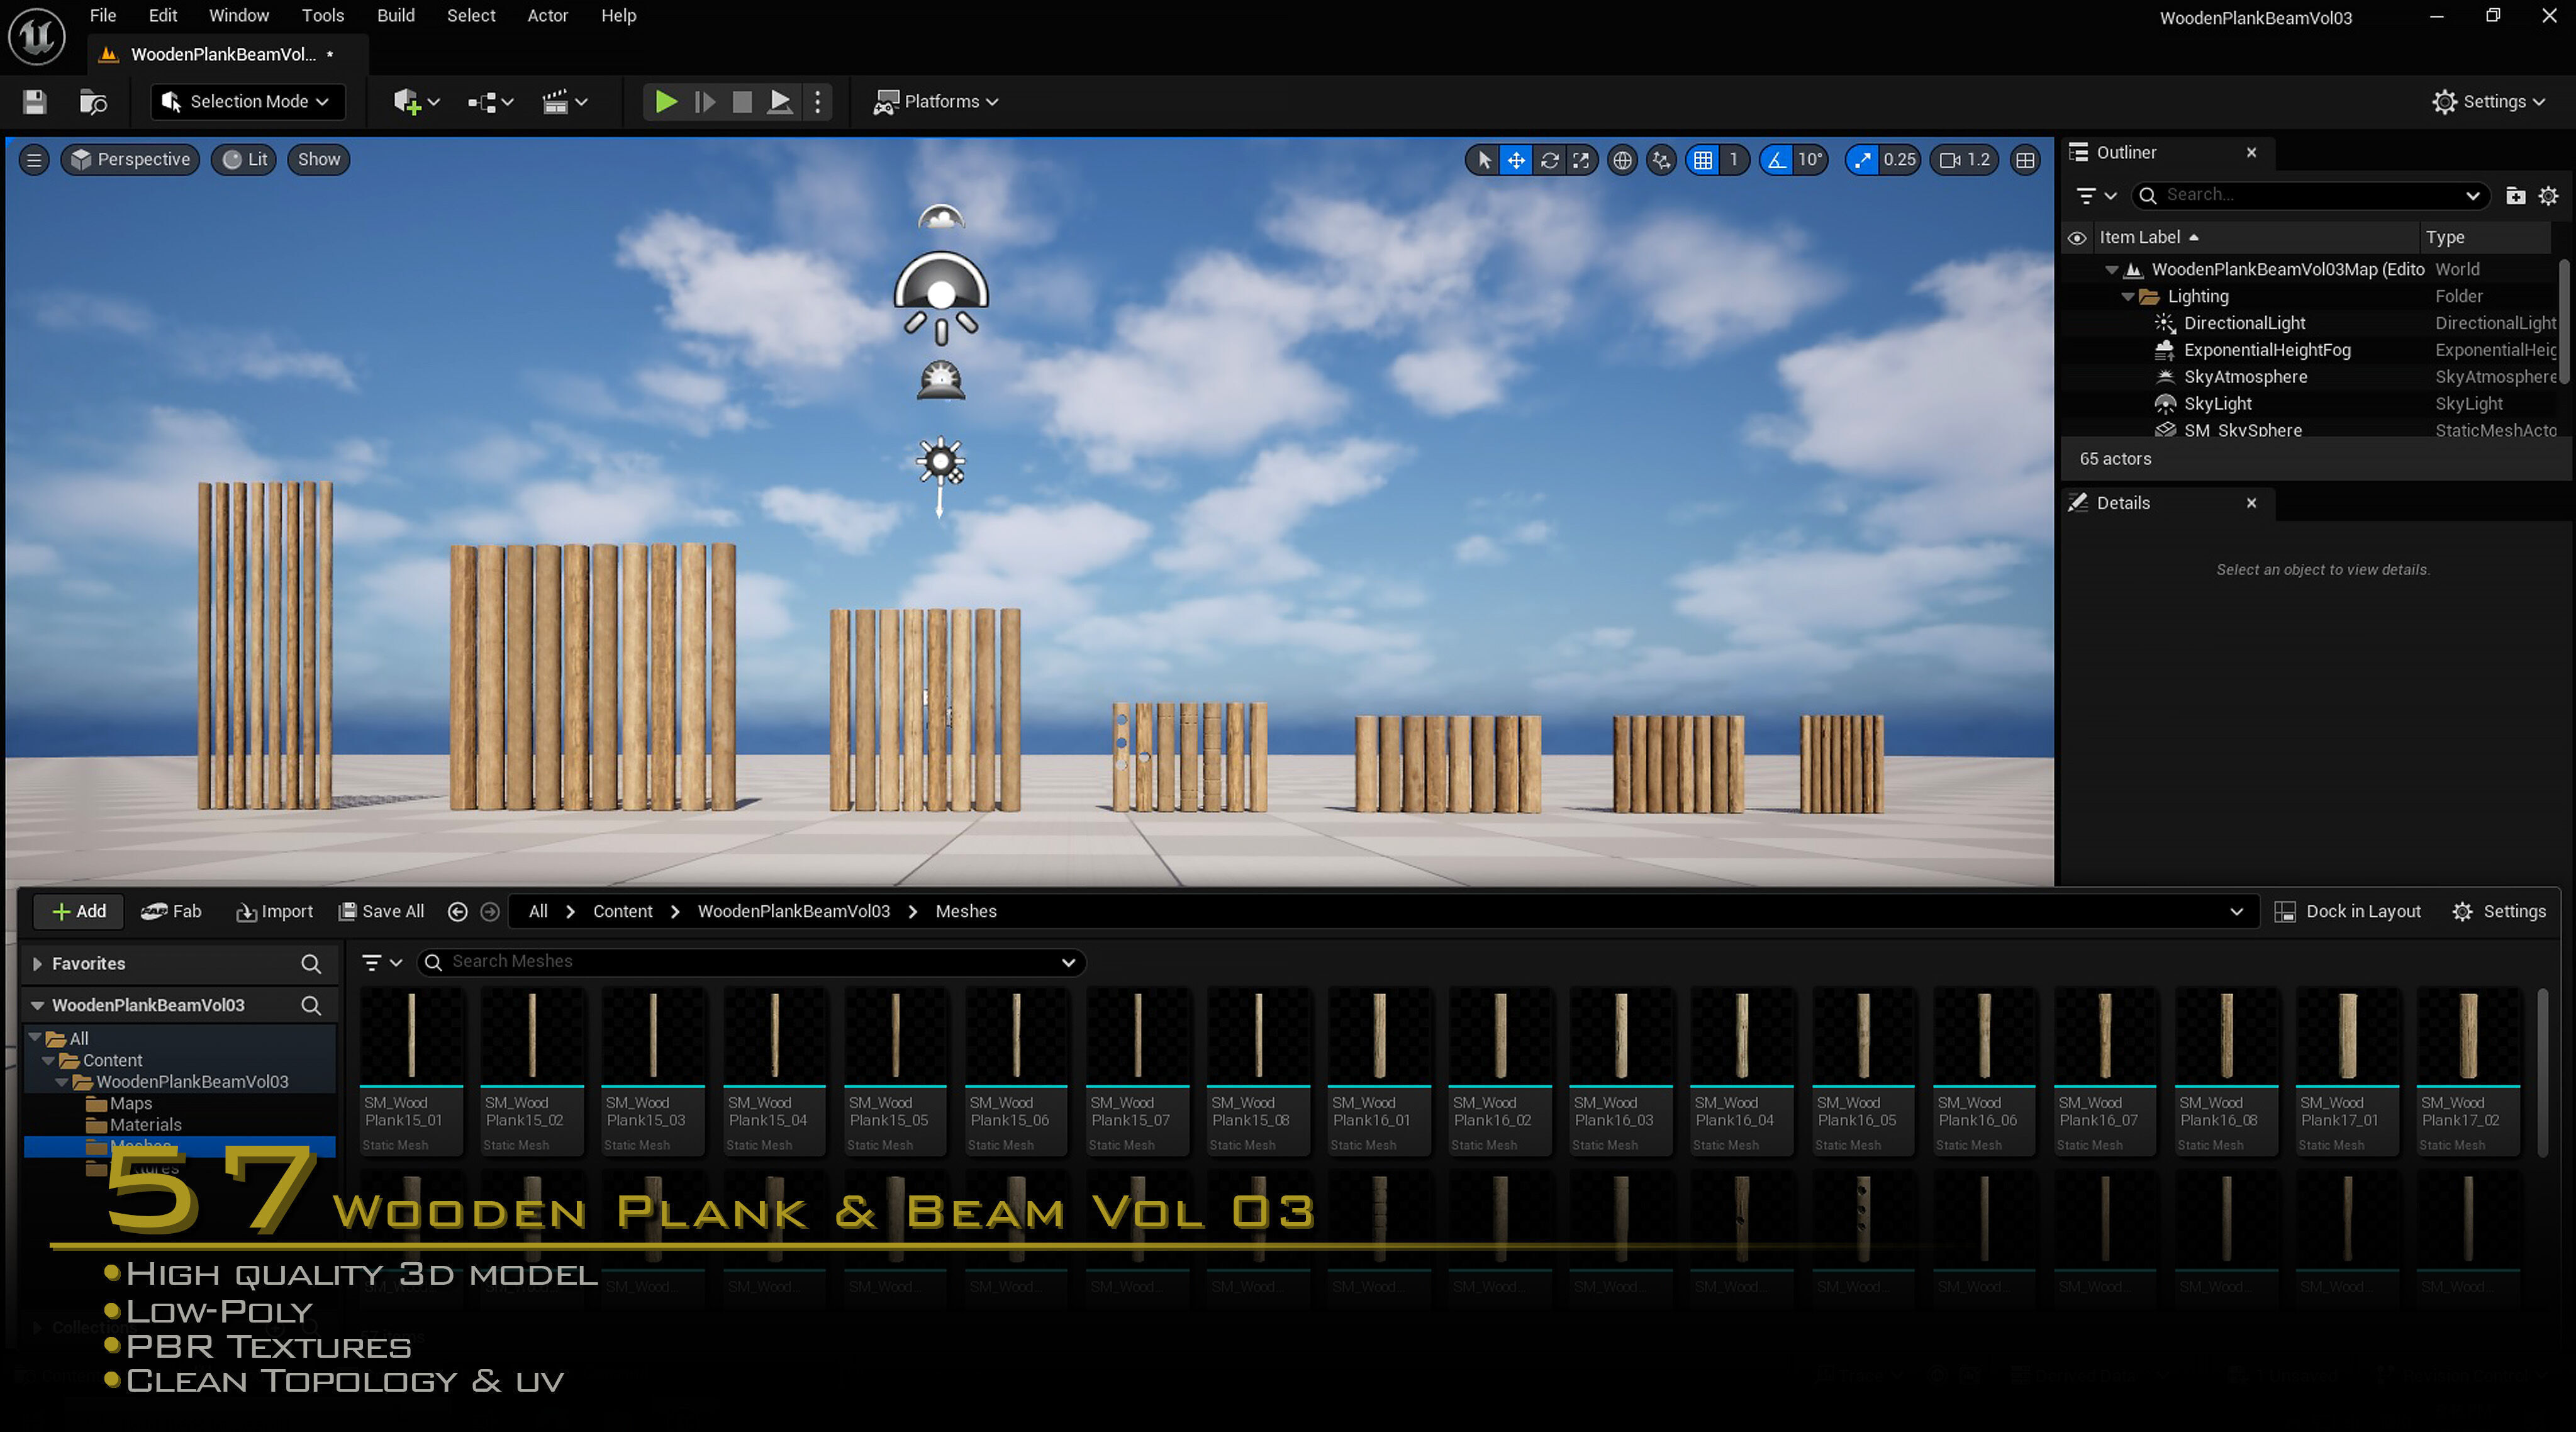Adjust camera speed 1.2 setting
Screen dimensions: 2576x1432
(1965, 159)
